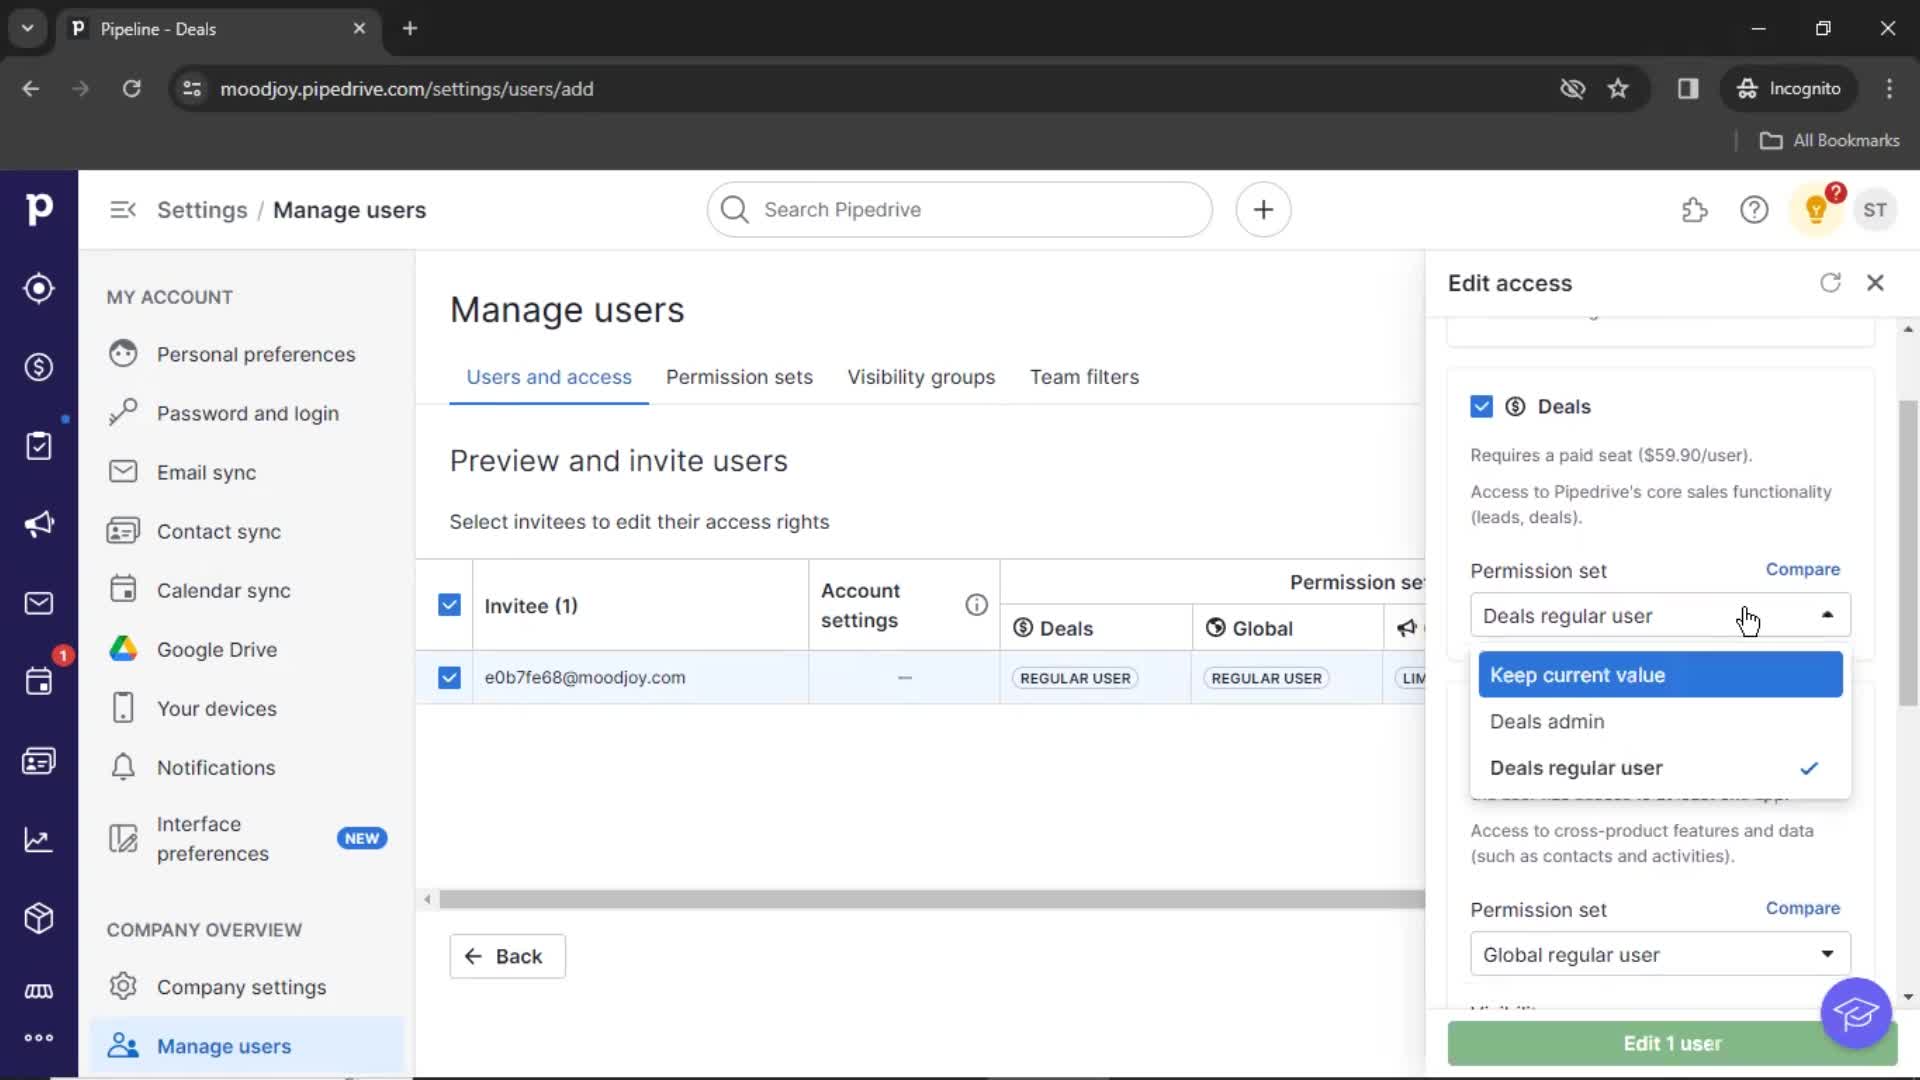The image size is (1920, 1080).
Task: Open browser tab search chevron
Action: click(x=28, y=28)
